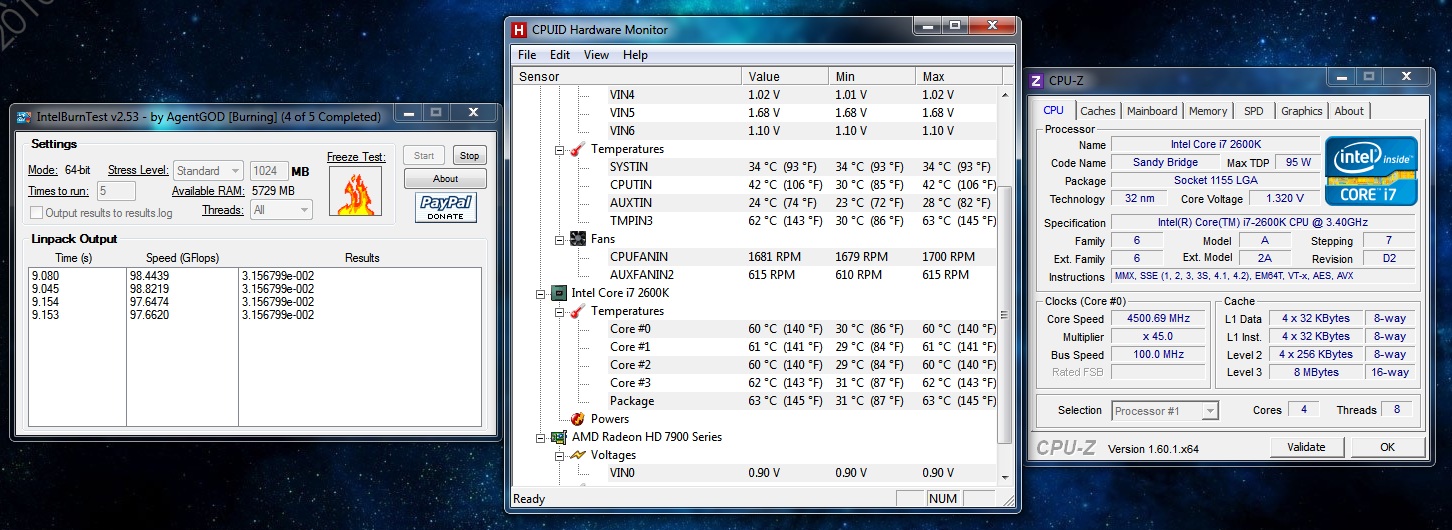Open the Edit menu in HWMonitor
Screen dimensions: 1452x530
click(x=560, y=55)
